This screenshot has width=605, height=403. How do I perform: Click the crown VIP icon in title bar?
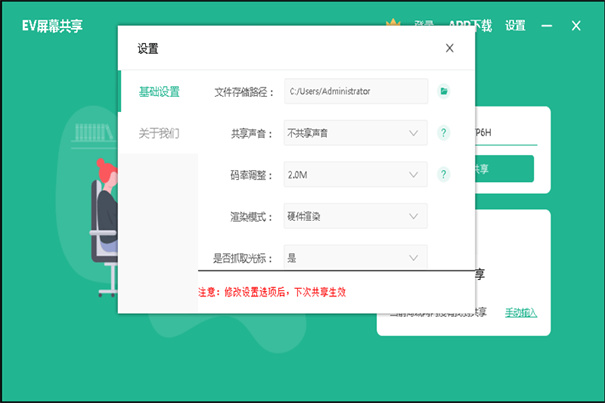point(393,22)
